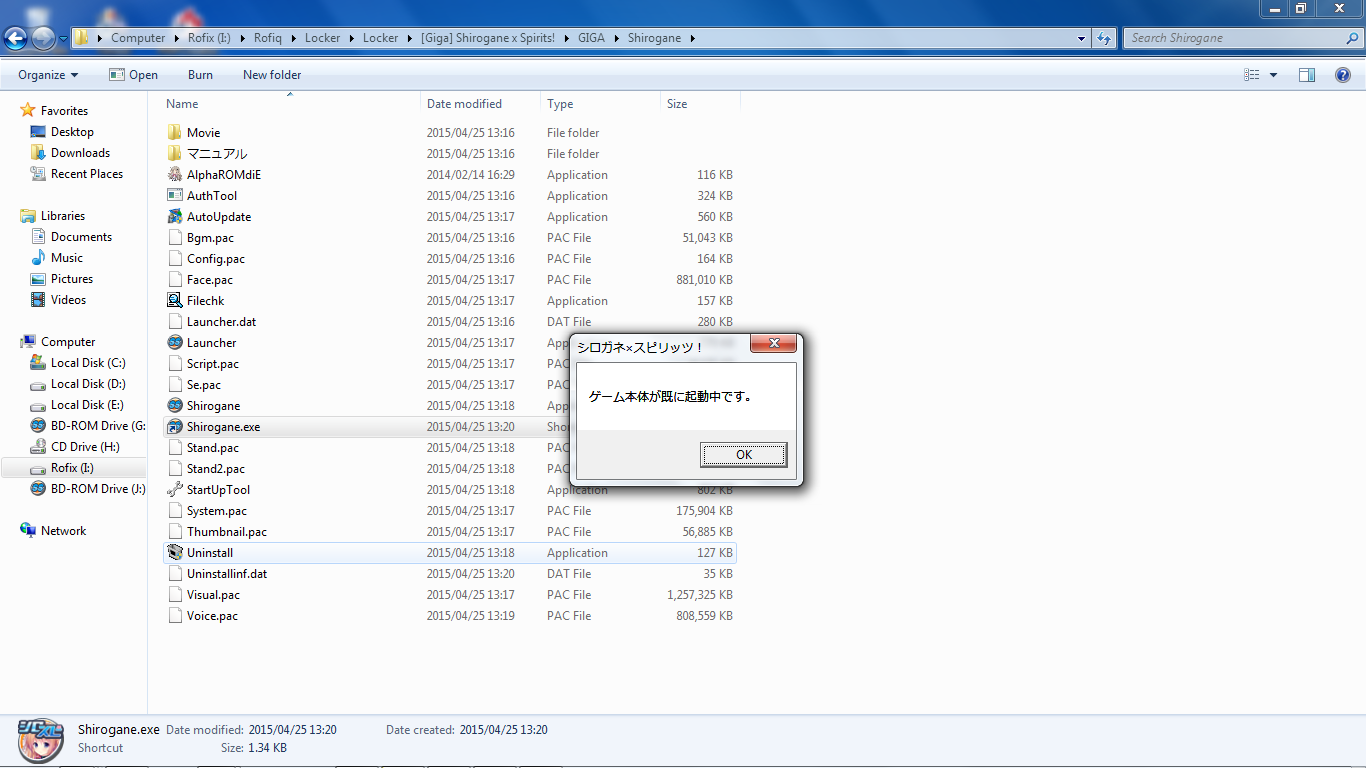Open the address bar history dropdown
The width and height of the screenshot is (1366, 768).
(1082, 38)
